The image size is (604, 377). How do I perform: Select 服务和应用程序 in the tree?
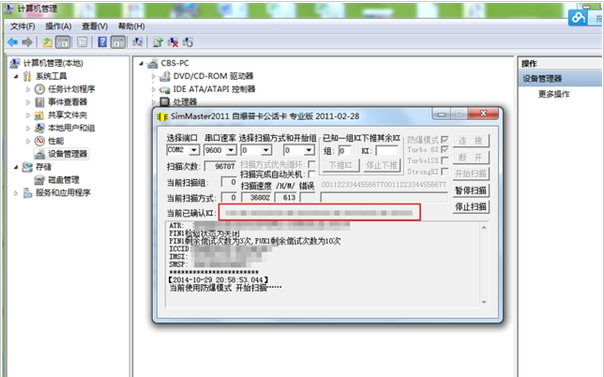point(63,193)
